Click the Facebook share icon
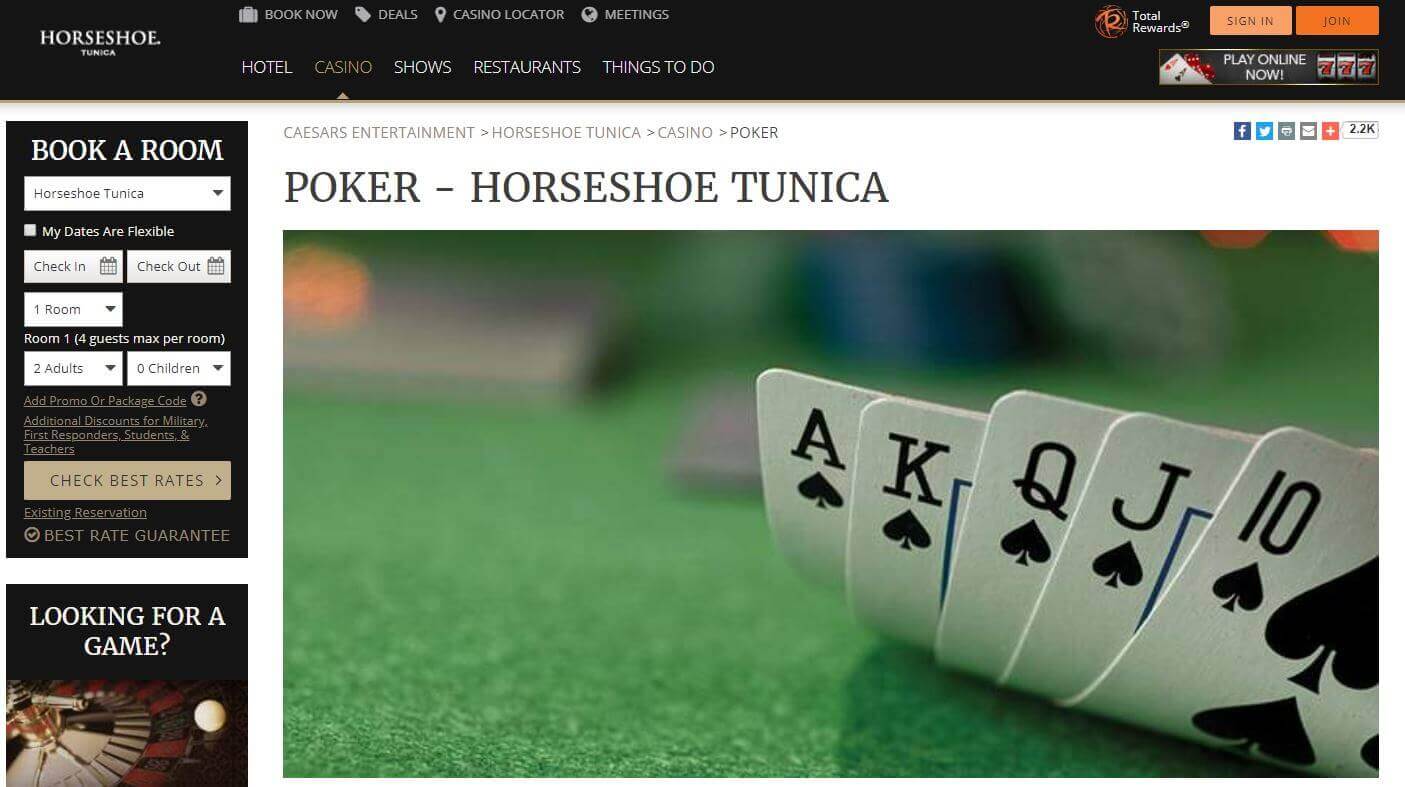This screenshot has width=1405, height=787. coord(1242,131)
